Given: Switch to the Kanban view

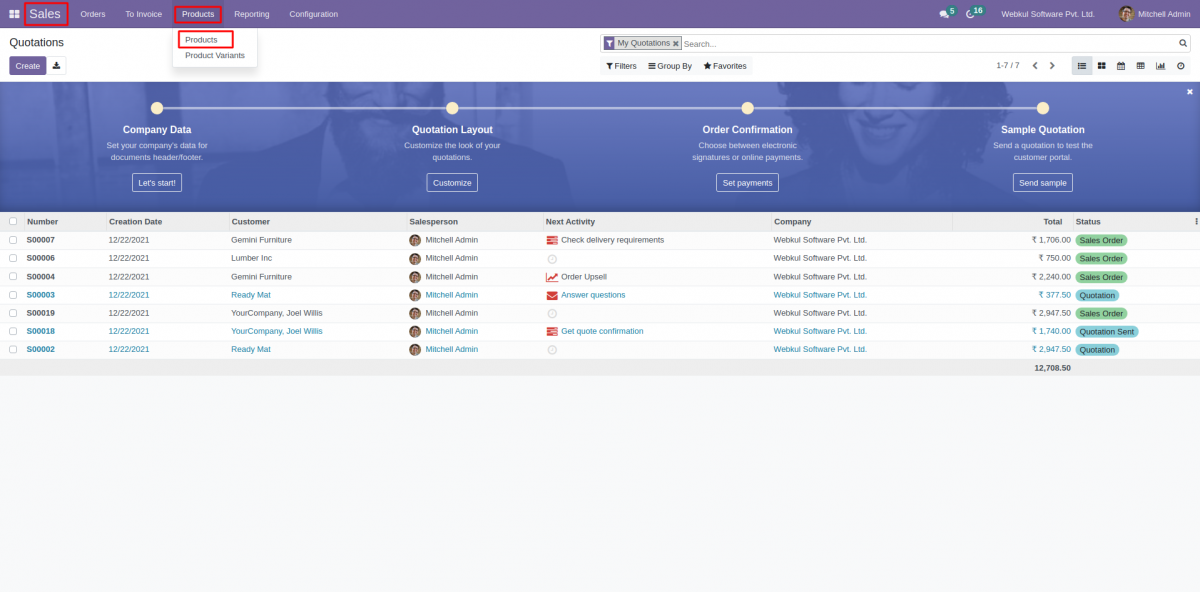Looking at the screenshot, I should [x=1101, y=66].
